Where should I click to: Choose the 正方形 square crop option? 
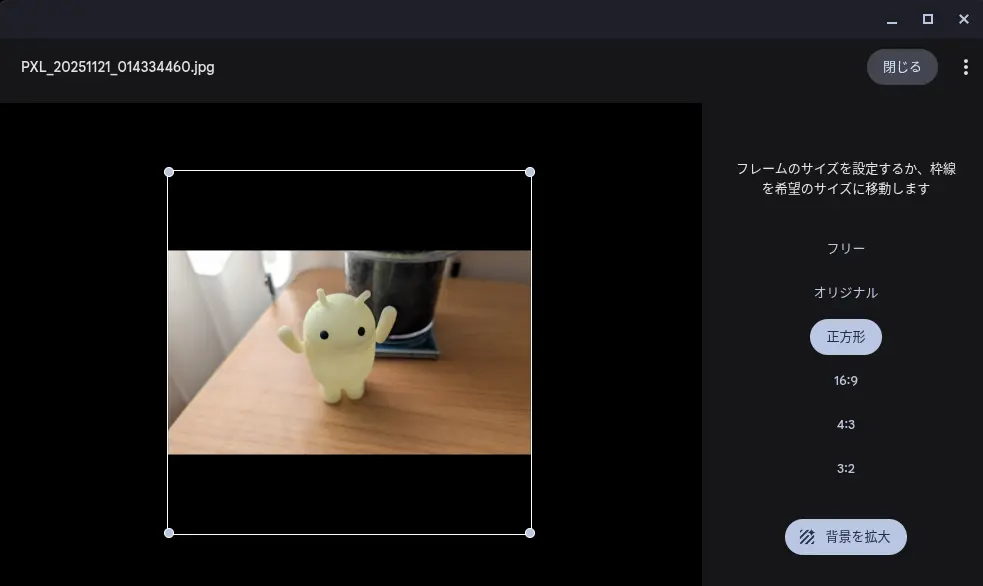pyautogui.click(x=845, y=337)
